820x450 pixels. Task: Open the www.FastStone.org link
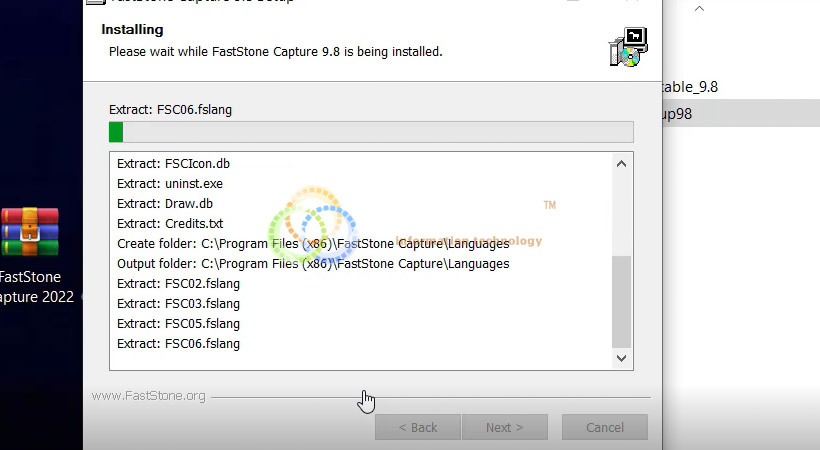point(149,396)
